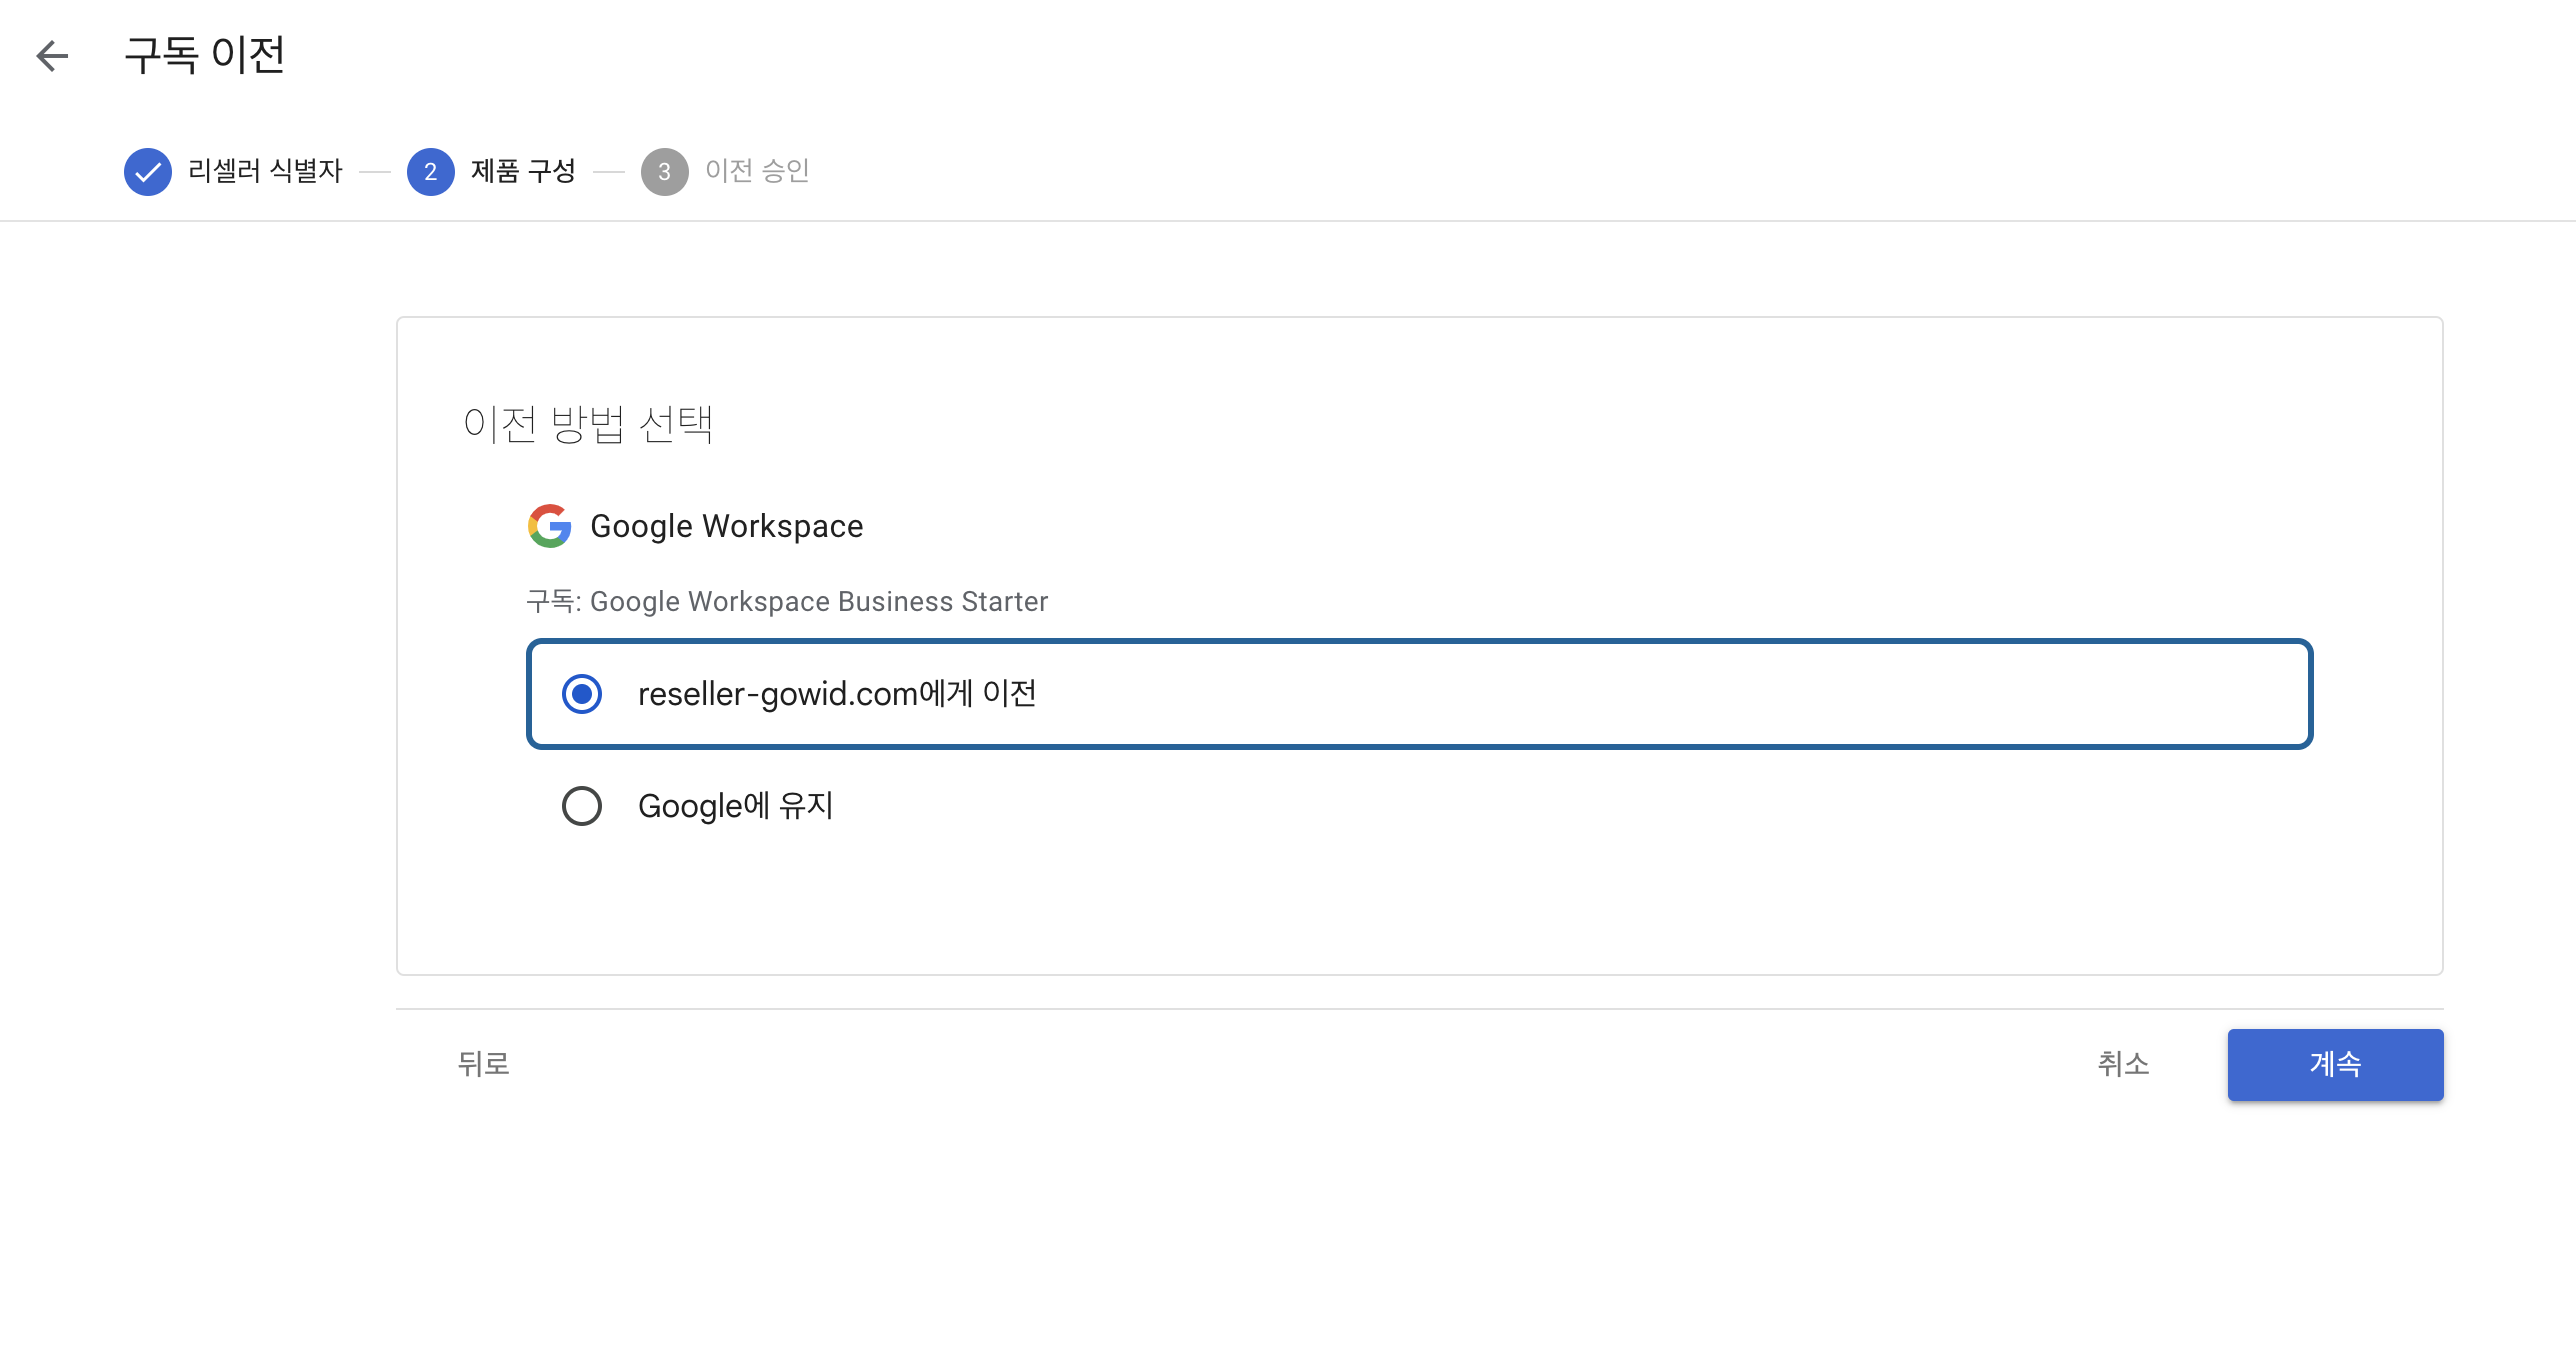Click the Google Workspace product name
2576x1364 pixels.
coord(726,526)
